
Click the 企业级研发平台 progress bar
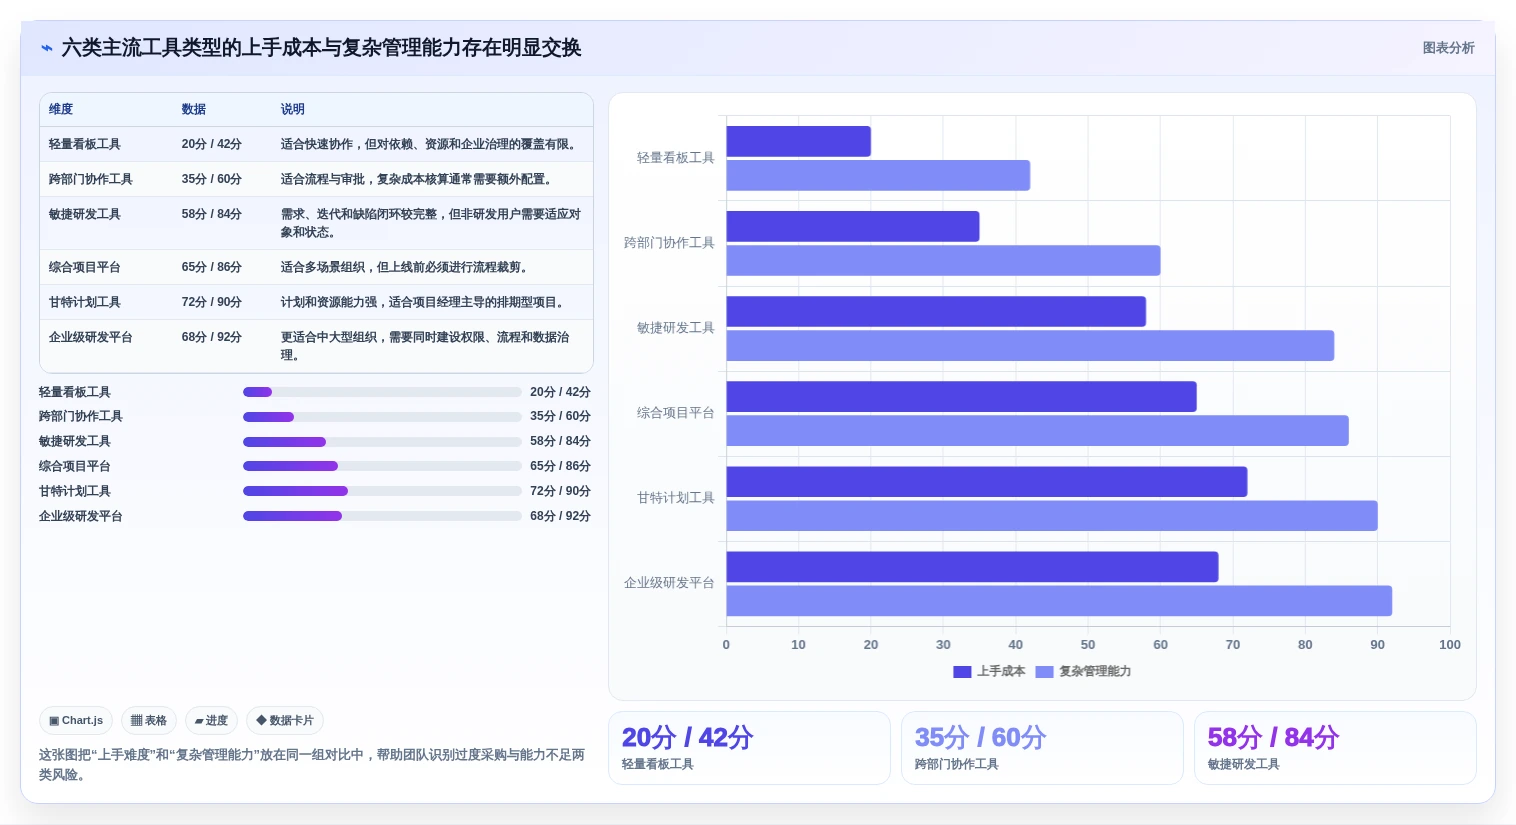tap(382, 516)
